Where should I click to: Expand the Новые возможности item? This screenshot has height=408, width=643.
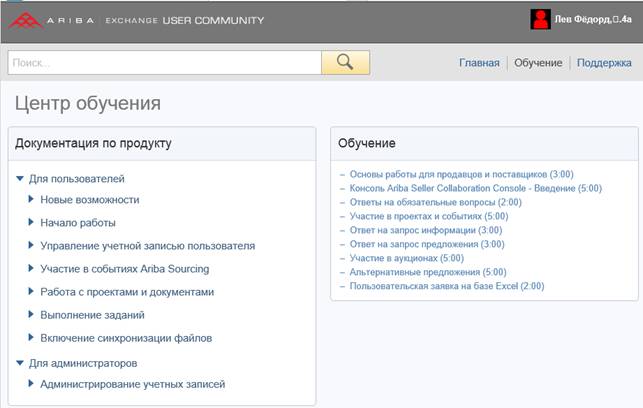pos(89,200)
